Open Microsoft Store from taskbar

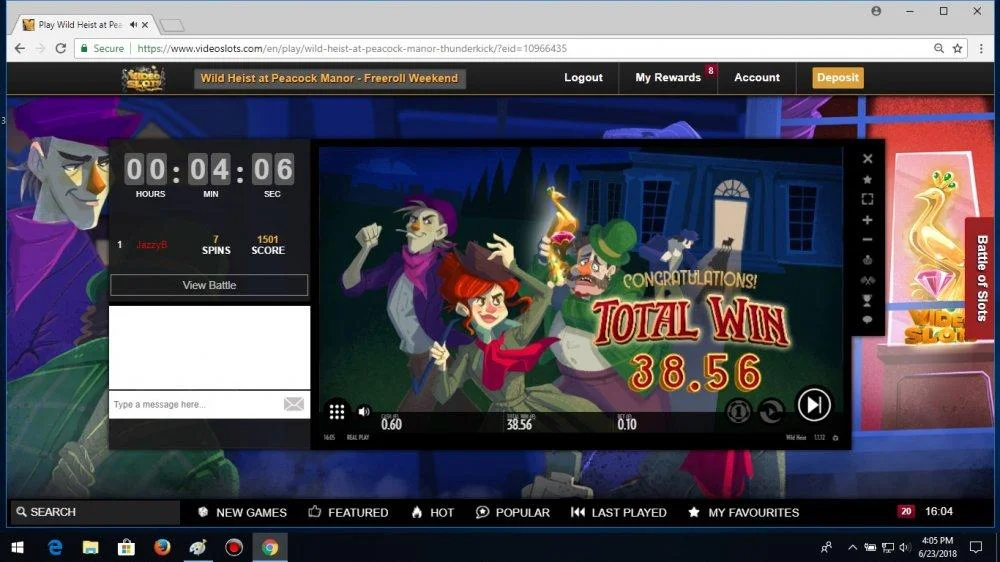126,547
